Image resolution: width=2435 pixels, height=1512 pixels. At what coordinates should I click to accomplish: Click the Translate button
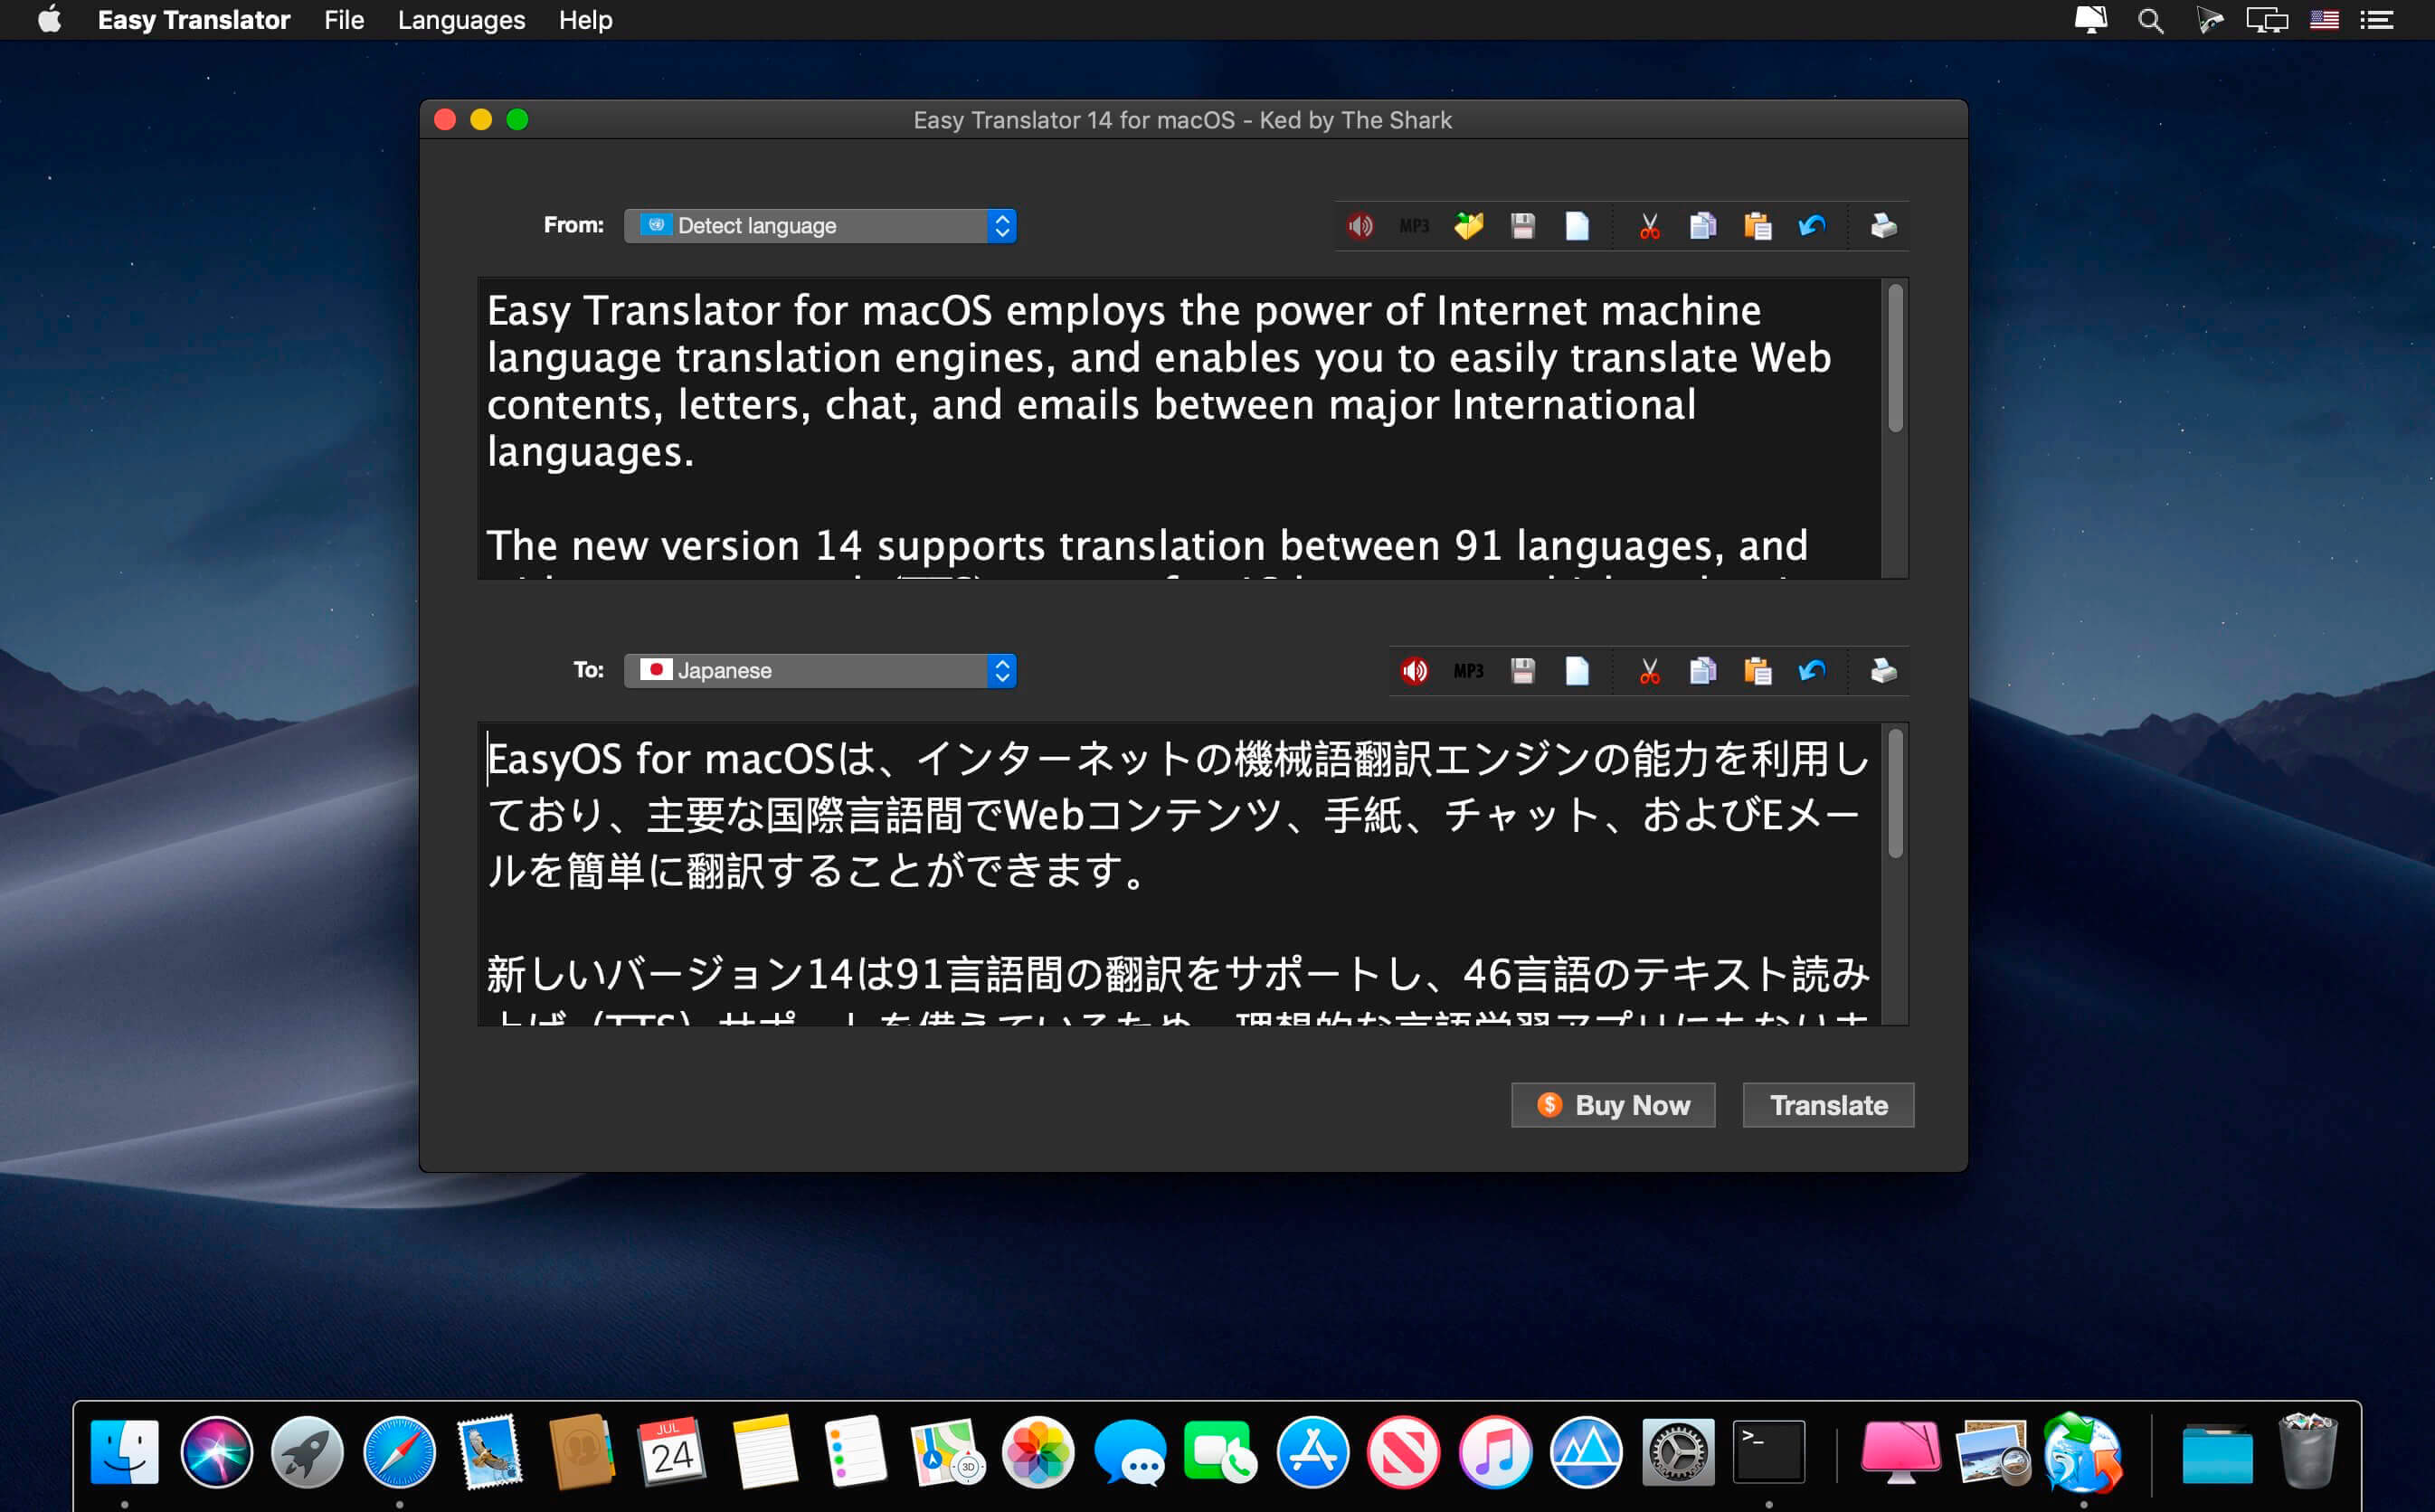(1828, 1105)
